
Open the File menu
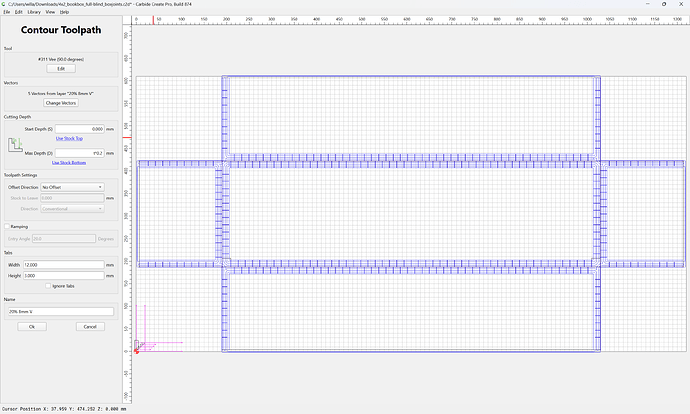(7, 12)
